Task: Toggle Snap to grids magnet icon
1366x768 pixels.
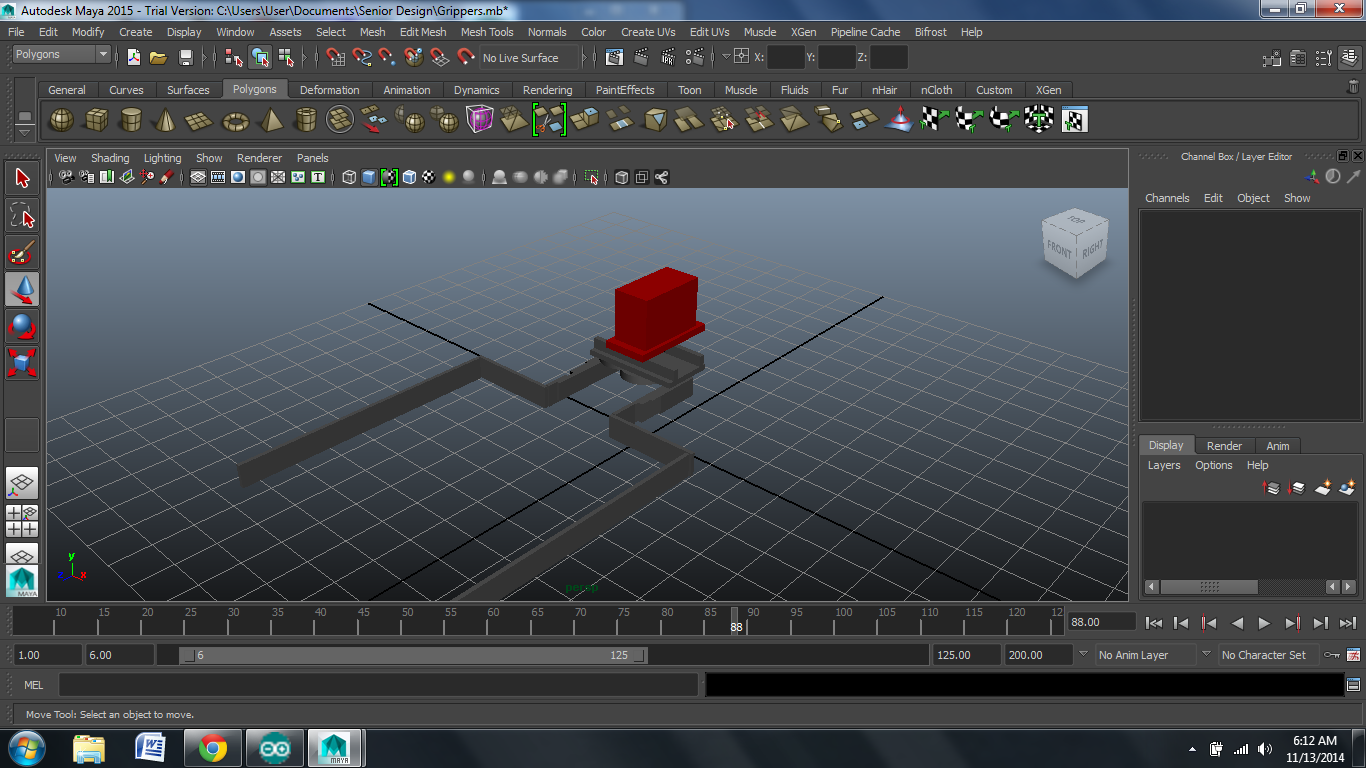Action: tap(335, 58)
